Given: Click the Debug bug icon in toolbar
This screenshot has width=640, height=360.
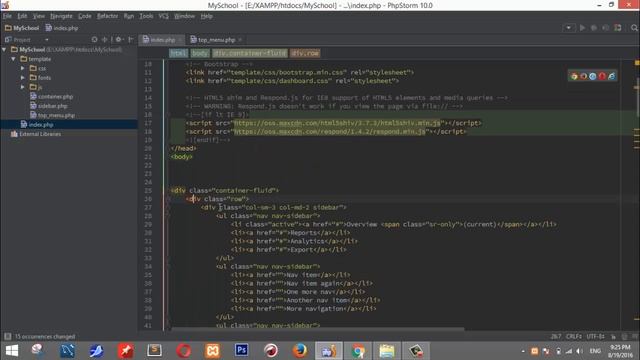Looking at the screenshot, I should pyautogui.click(x=594, y=28).
